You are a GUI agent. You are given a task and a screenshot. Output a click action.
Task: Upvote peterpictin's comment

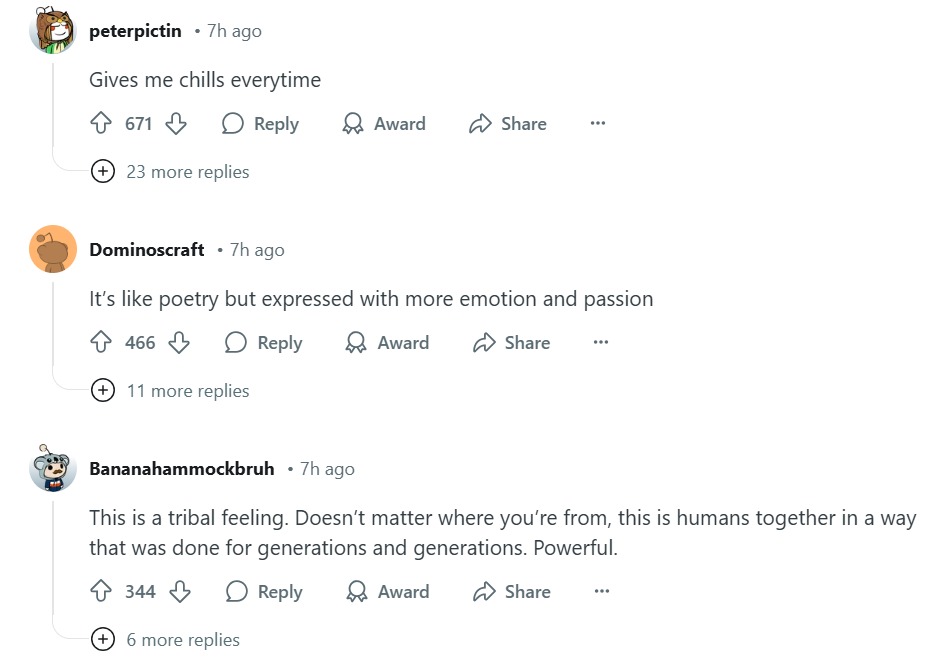point(100,124)
